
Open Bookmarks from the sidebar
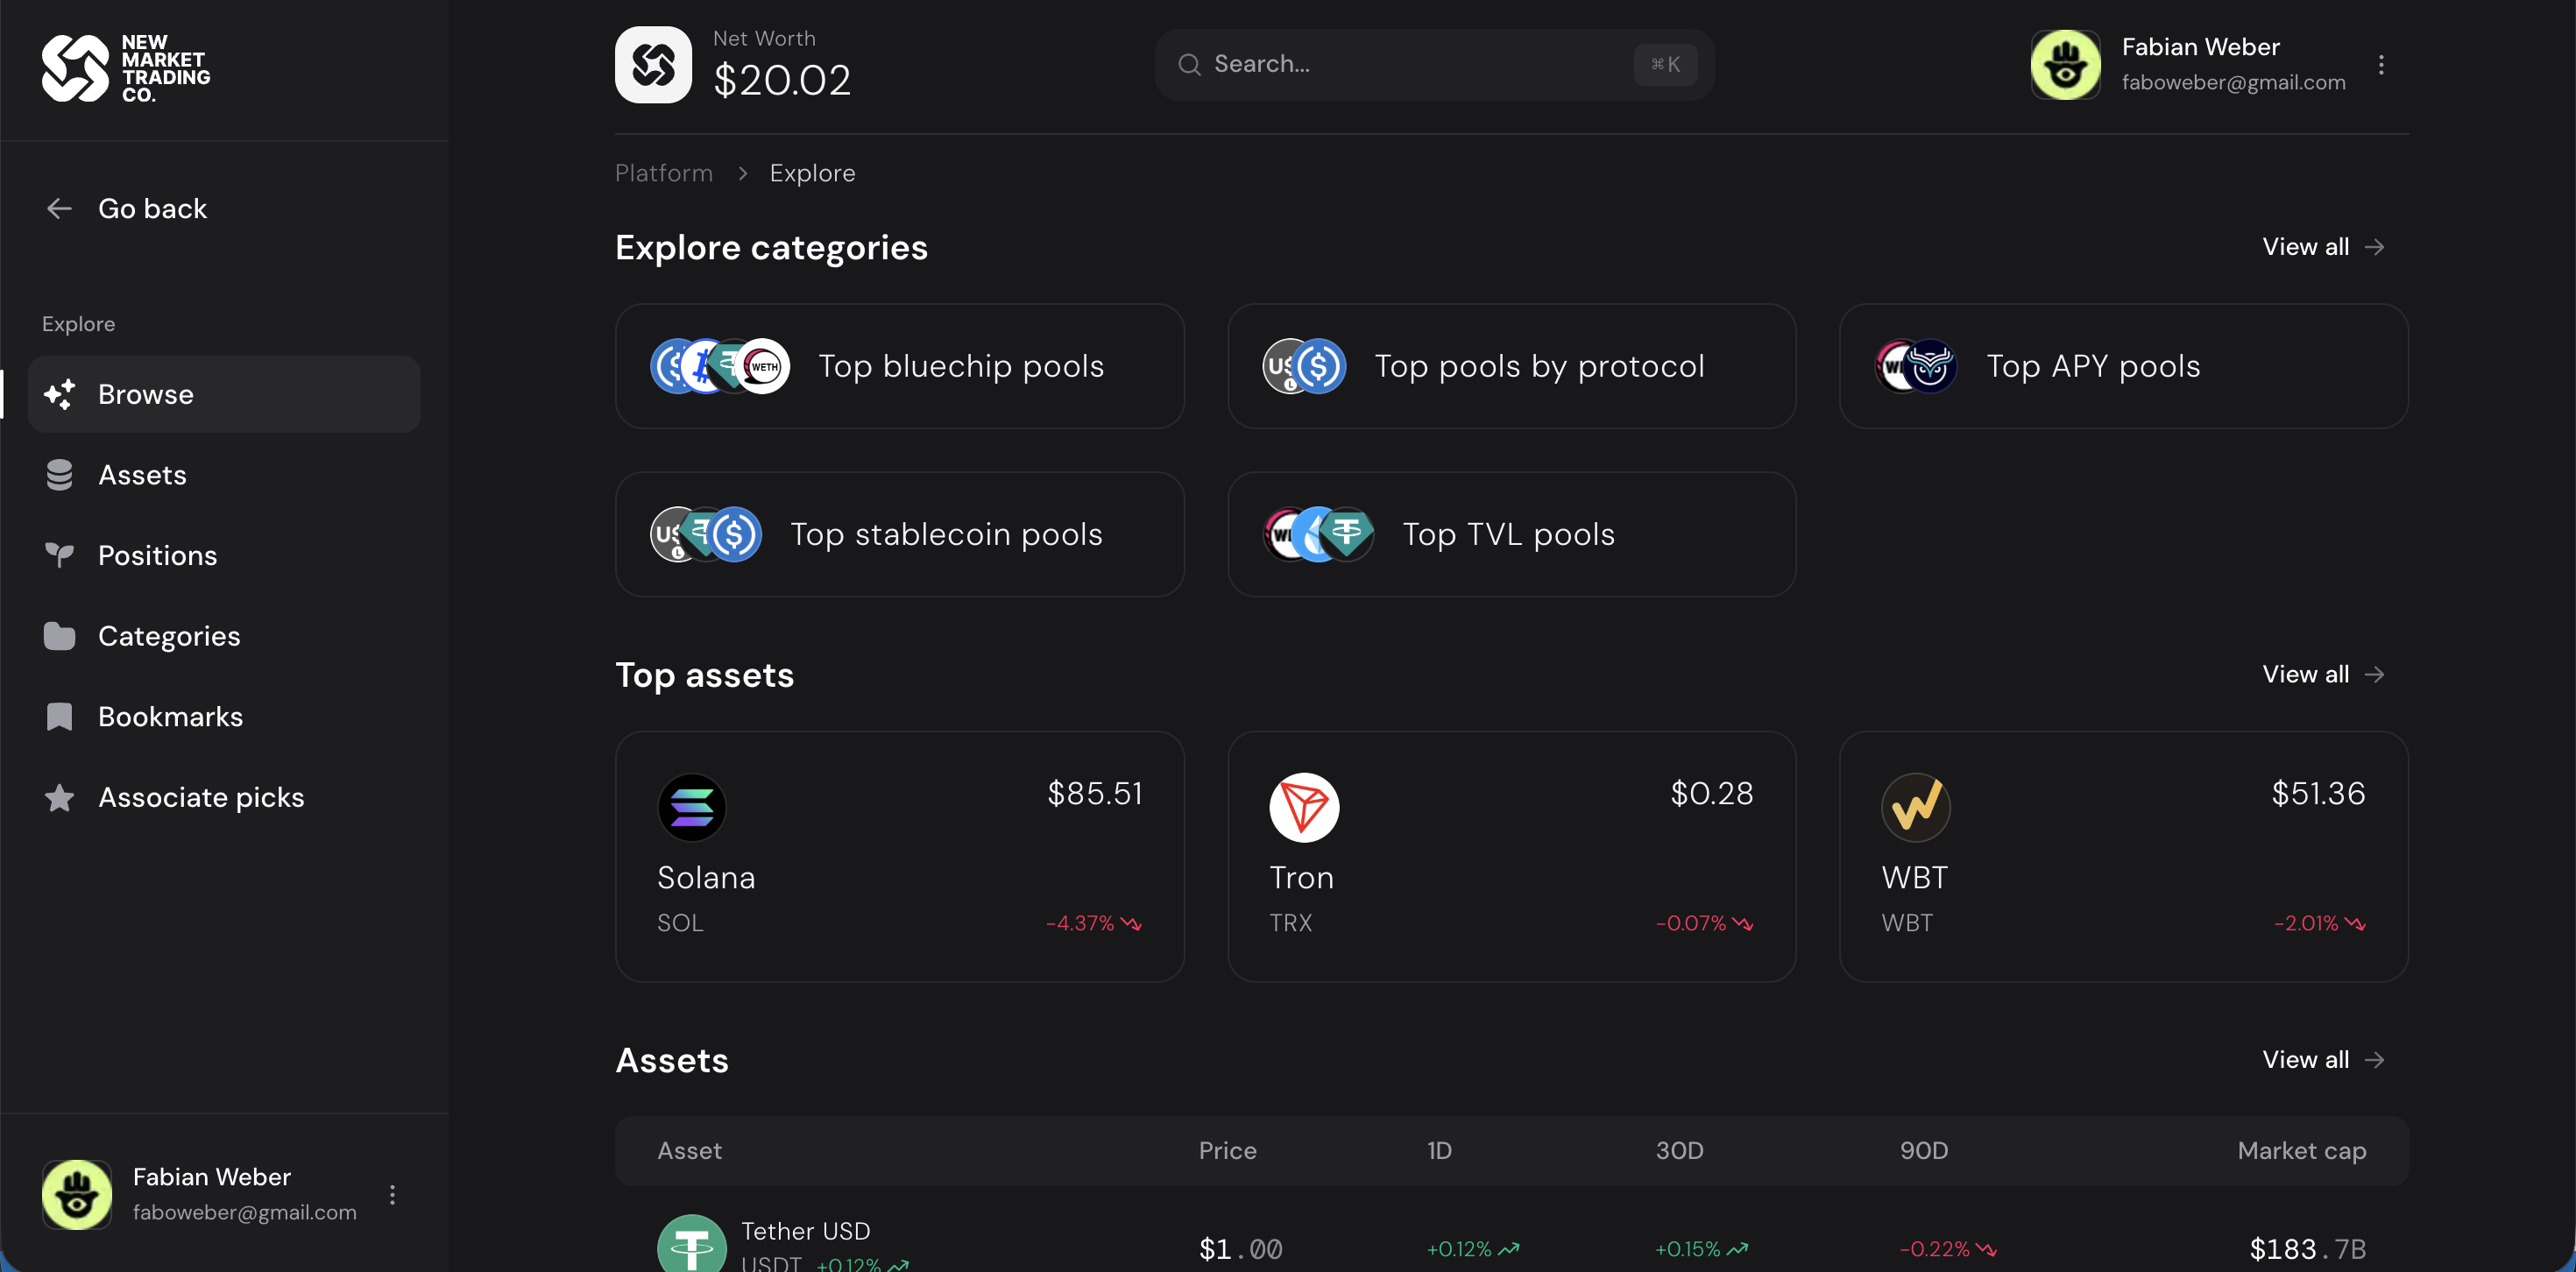click(x=170, y=717)
